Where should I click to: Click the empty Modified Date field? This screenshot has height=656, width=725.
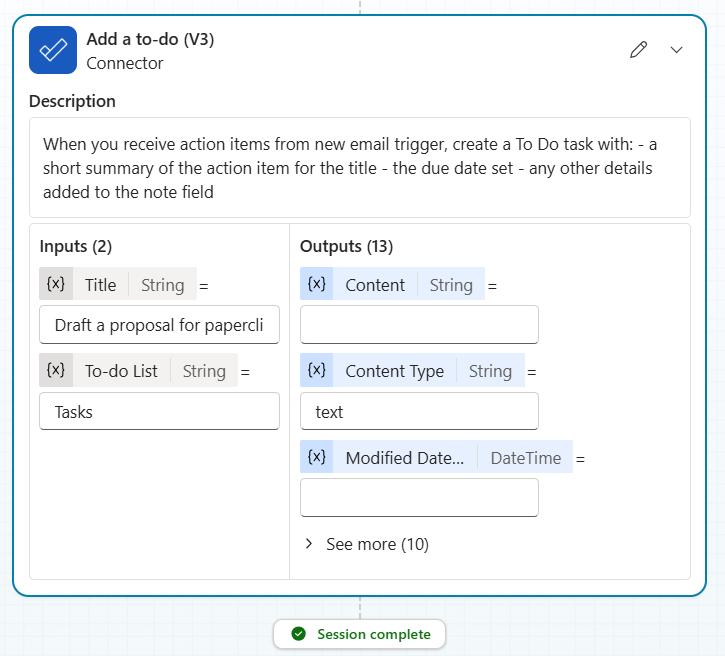pos(419,497)
